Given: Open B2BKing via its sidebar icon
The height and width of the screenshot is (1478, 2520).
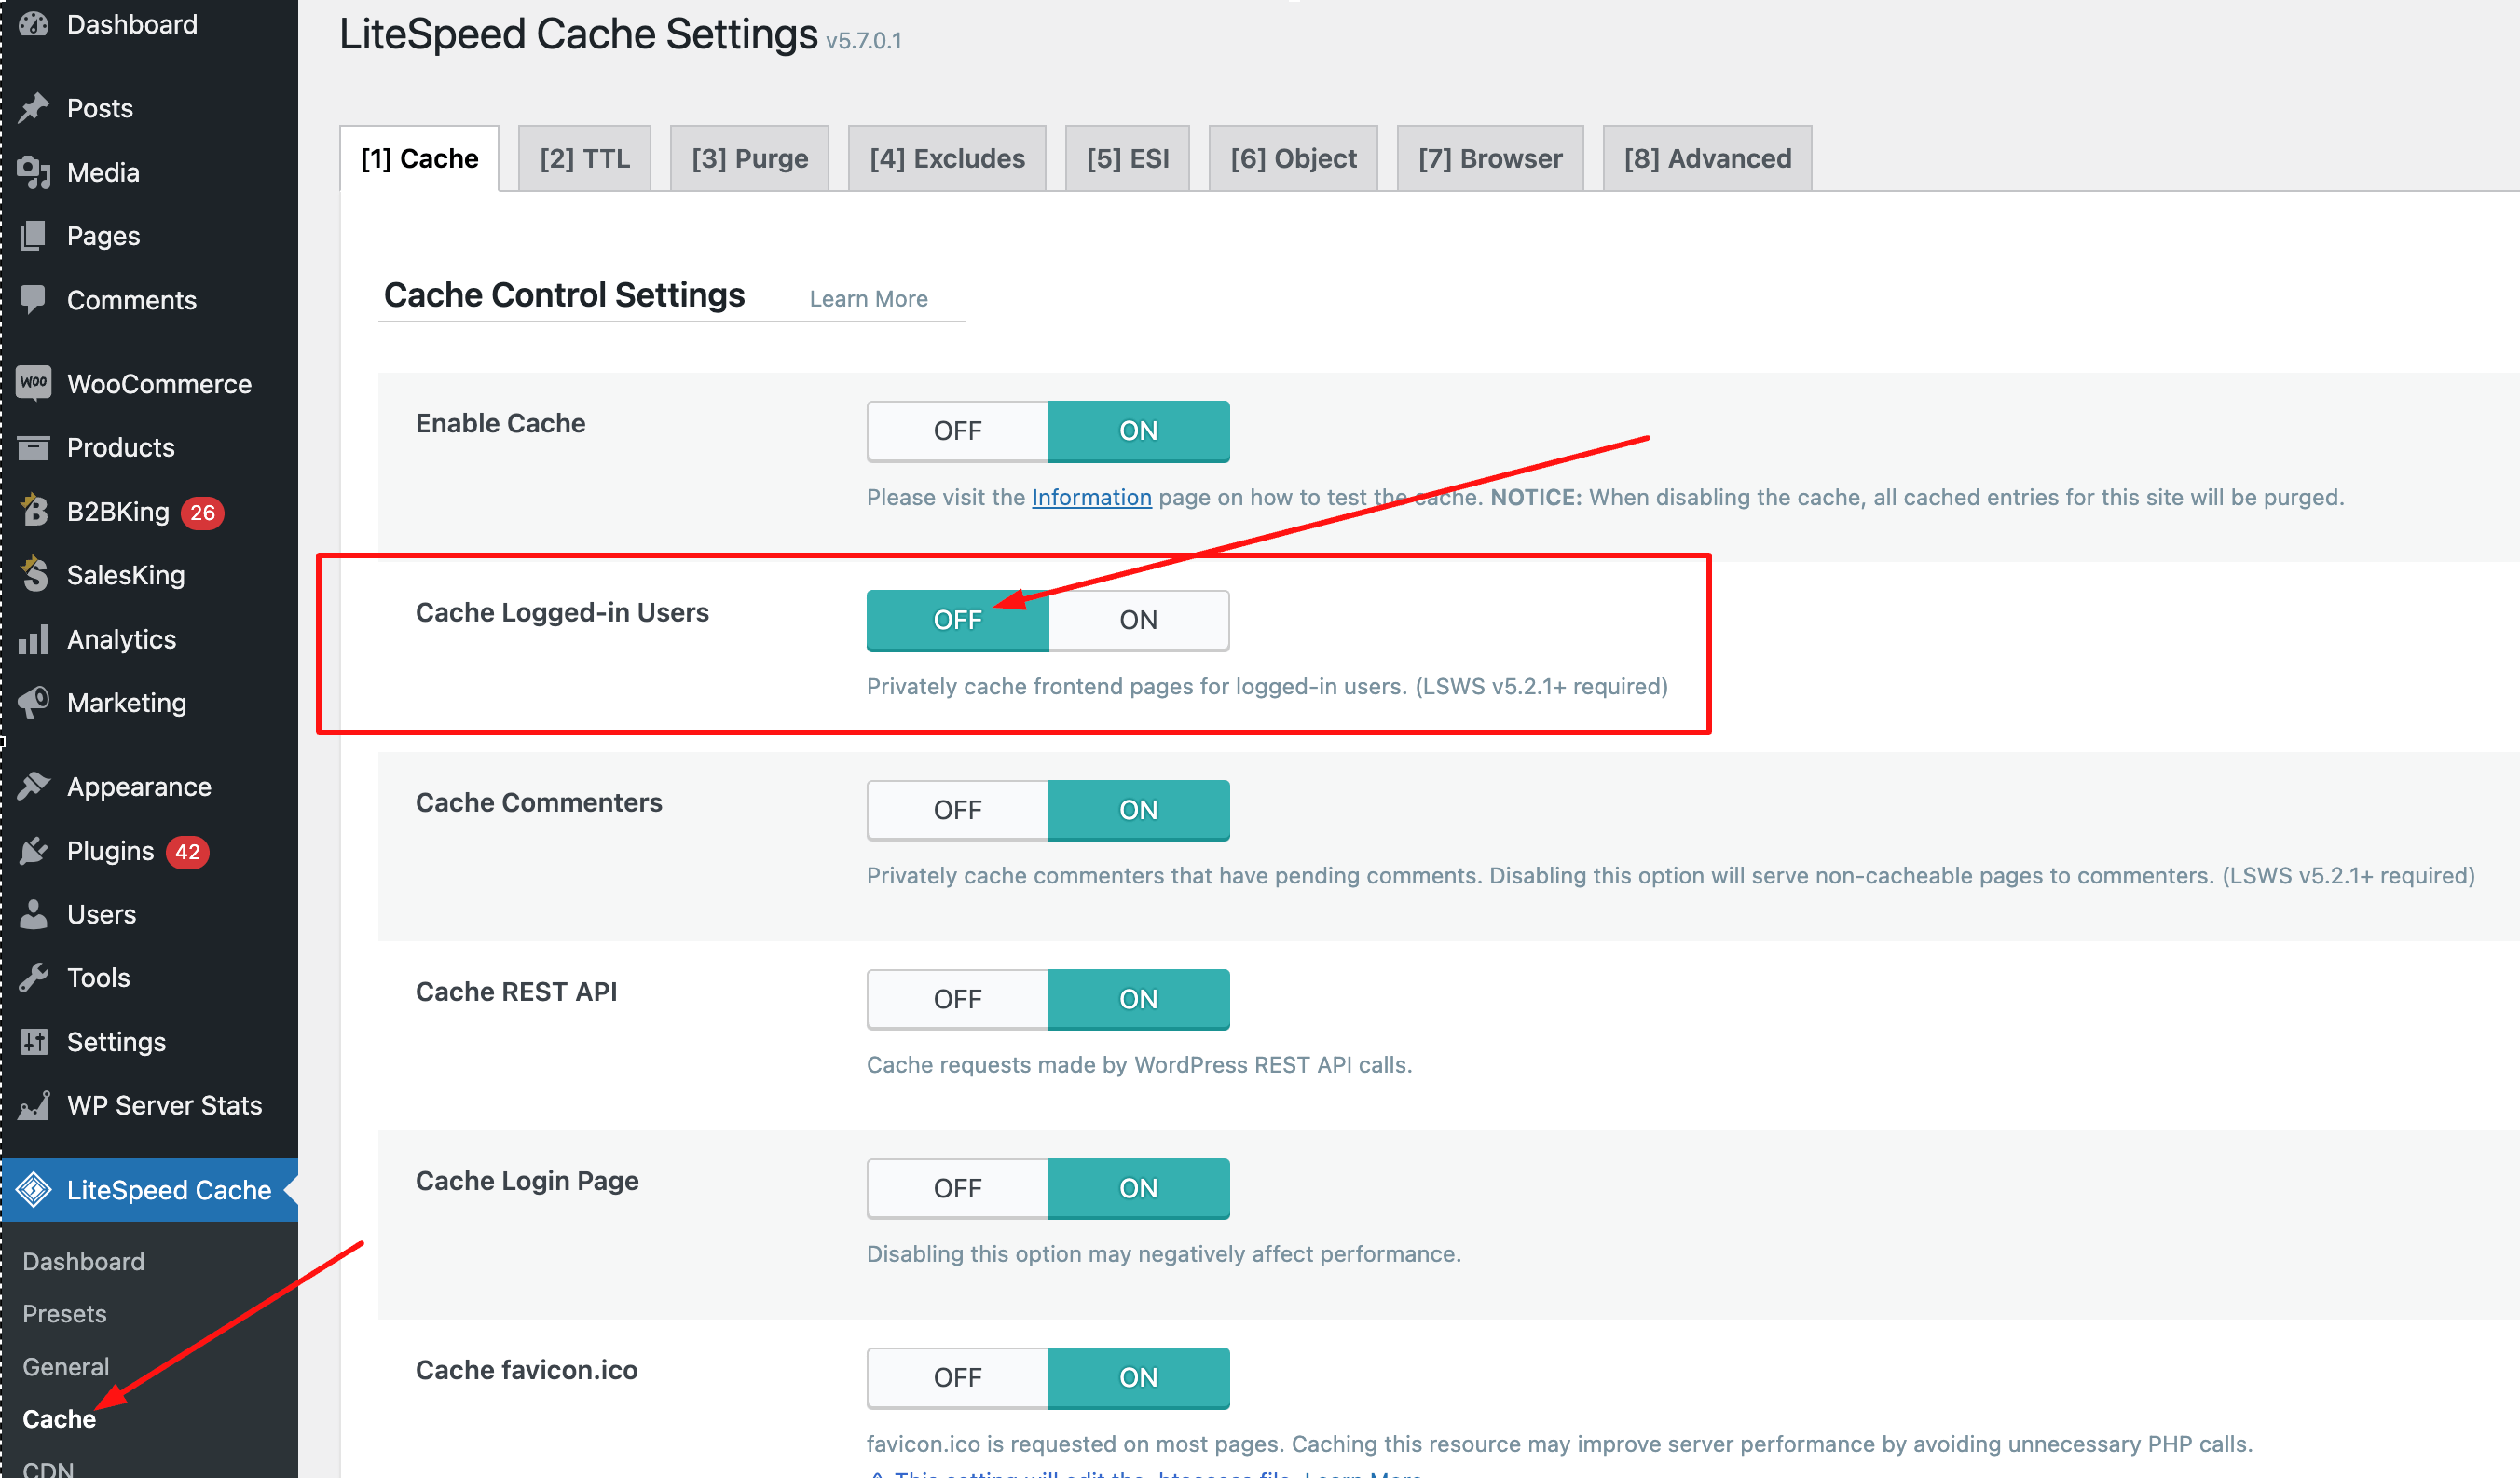Looking at the screenshot, I should tap(34, 510).
